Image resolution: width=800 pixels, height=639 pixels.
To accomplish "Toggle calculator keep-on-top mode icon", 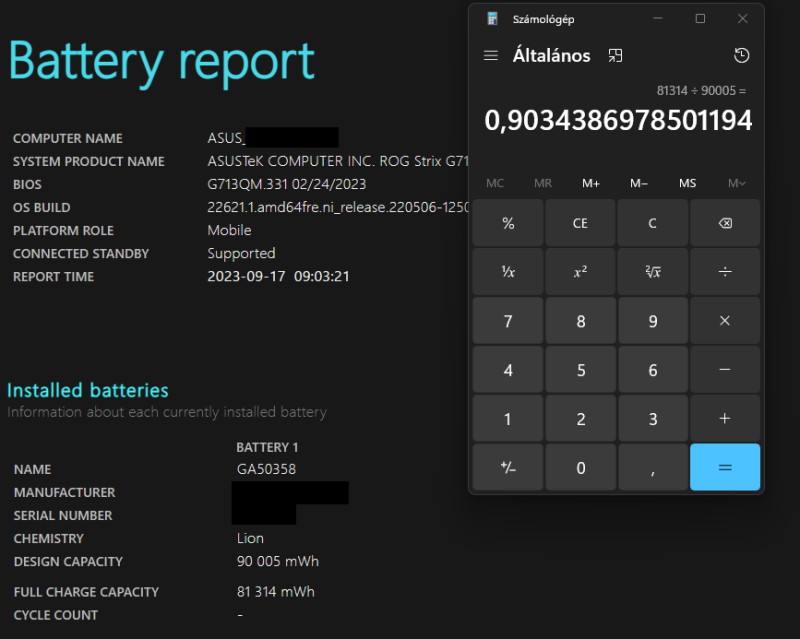I will coord(615,56).
